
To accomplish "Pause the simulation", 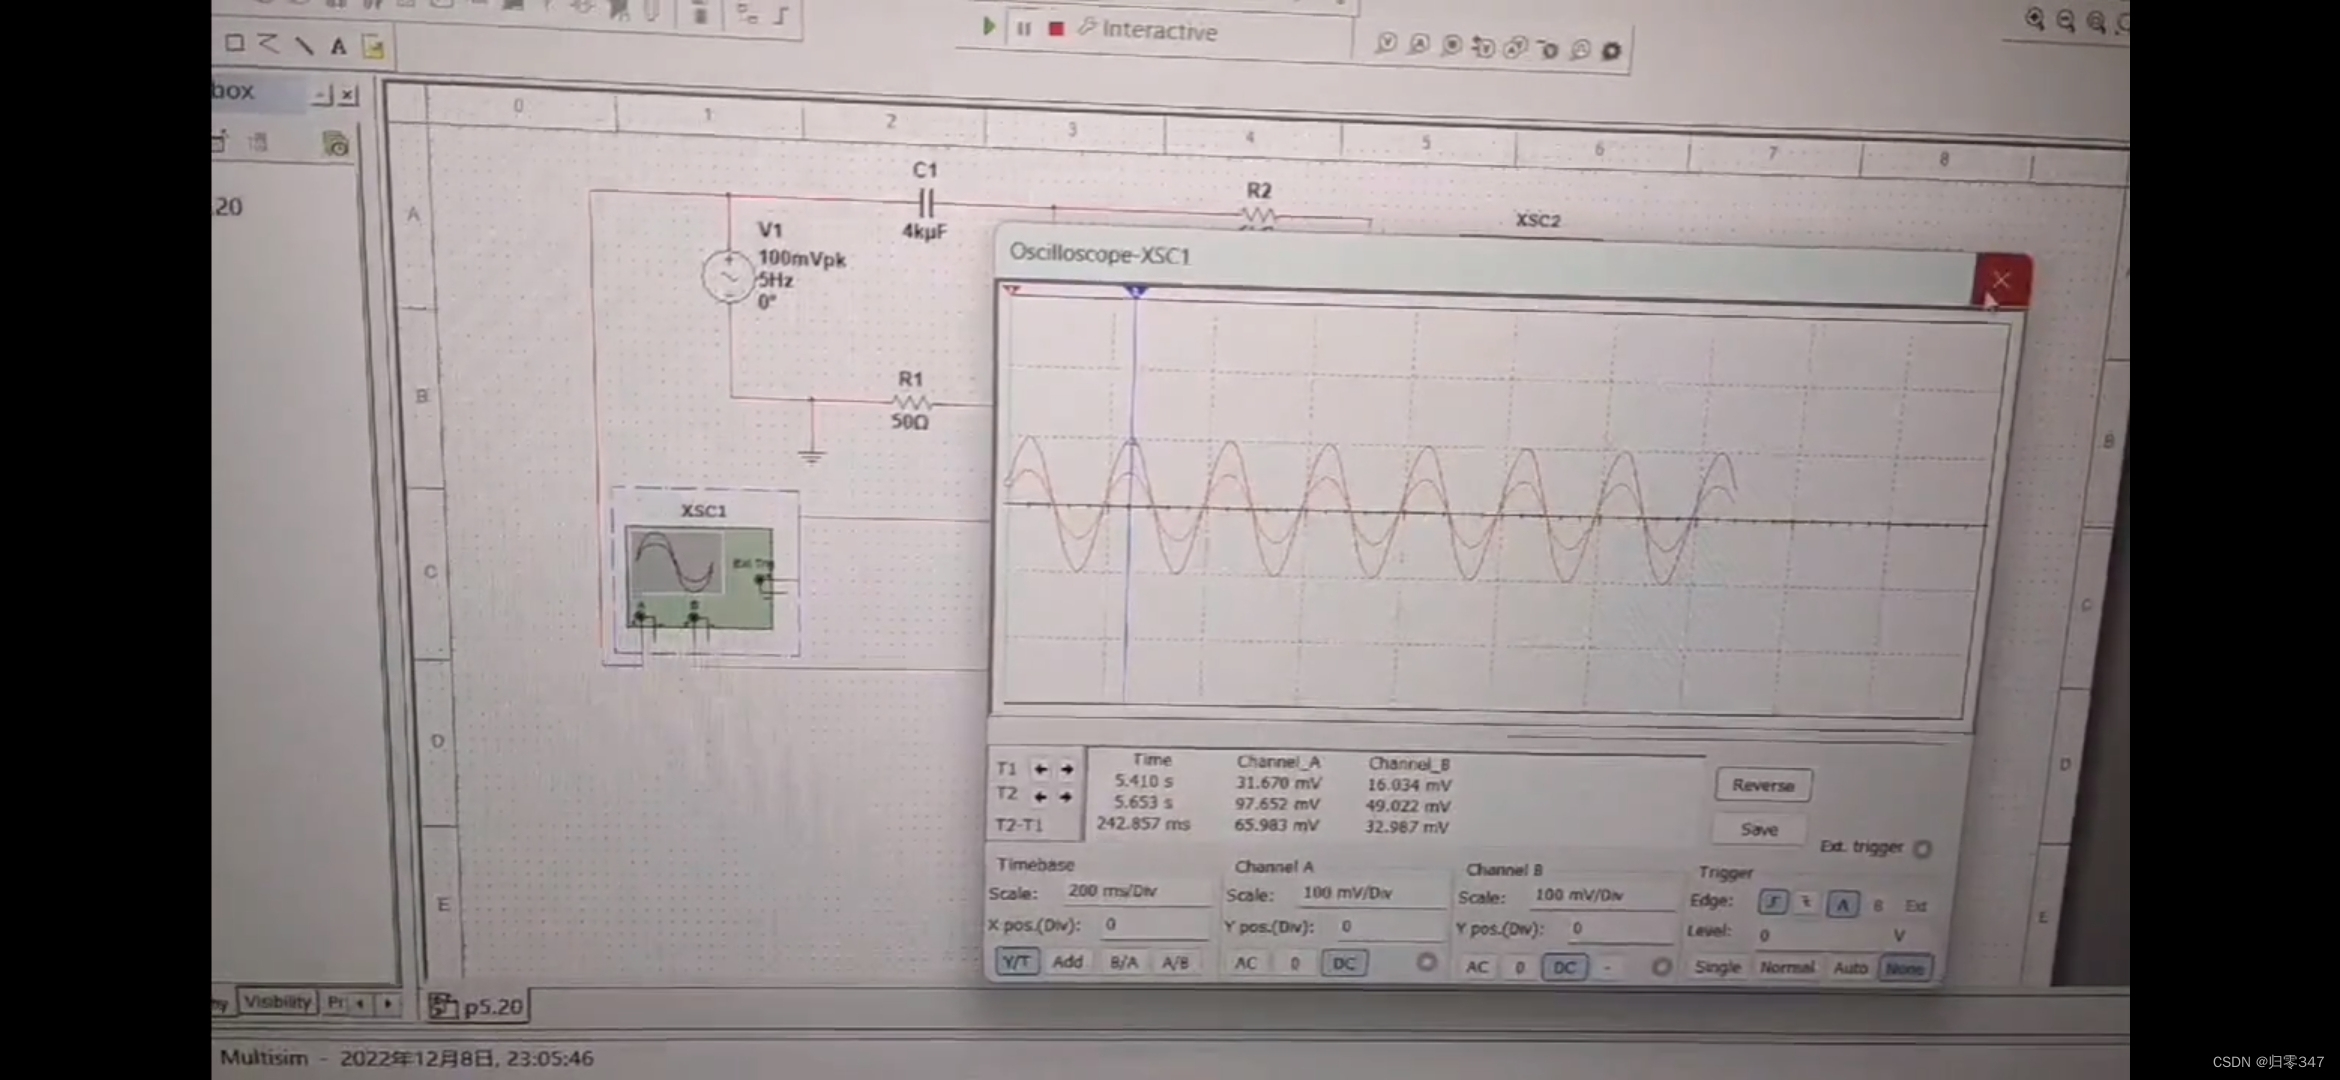I will tap(1024, 28).
